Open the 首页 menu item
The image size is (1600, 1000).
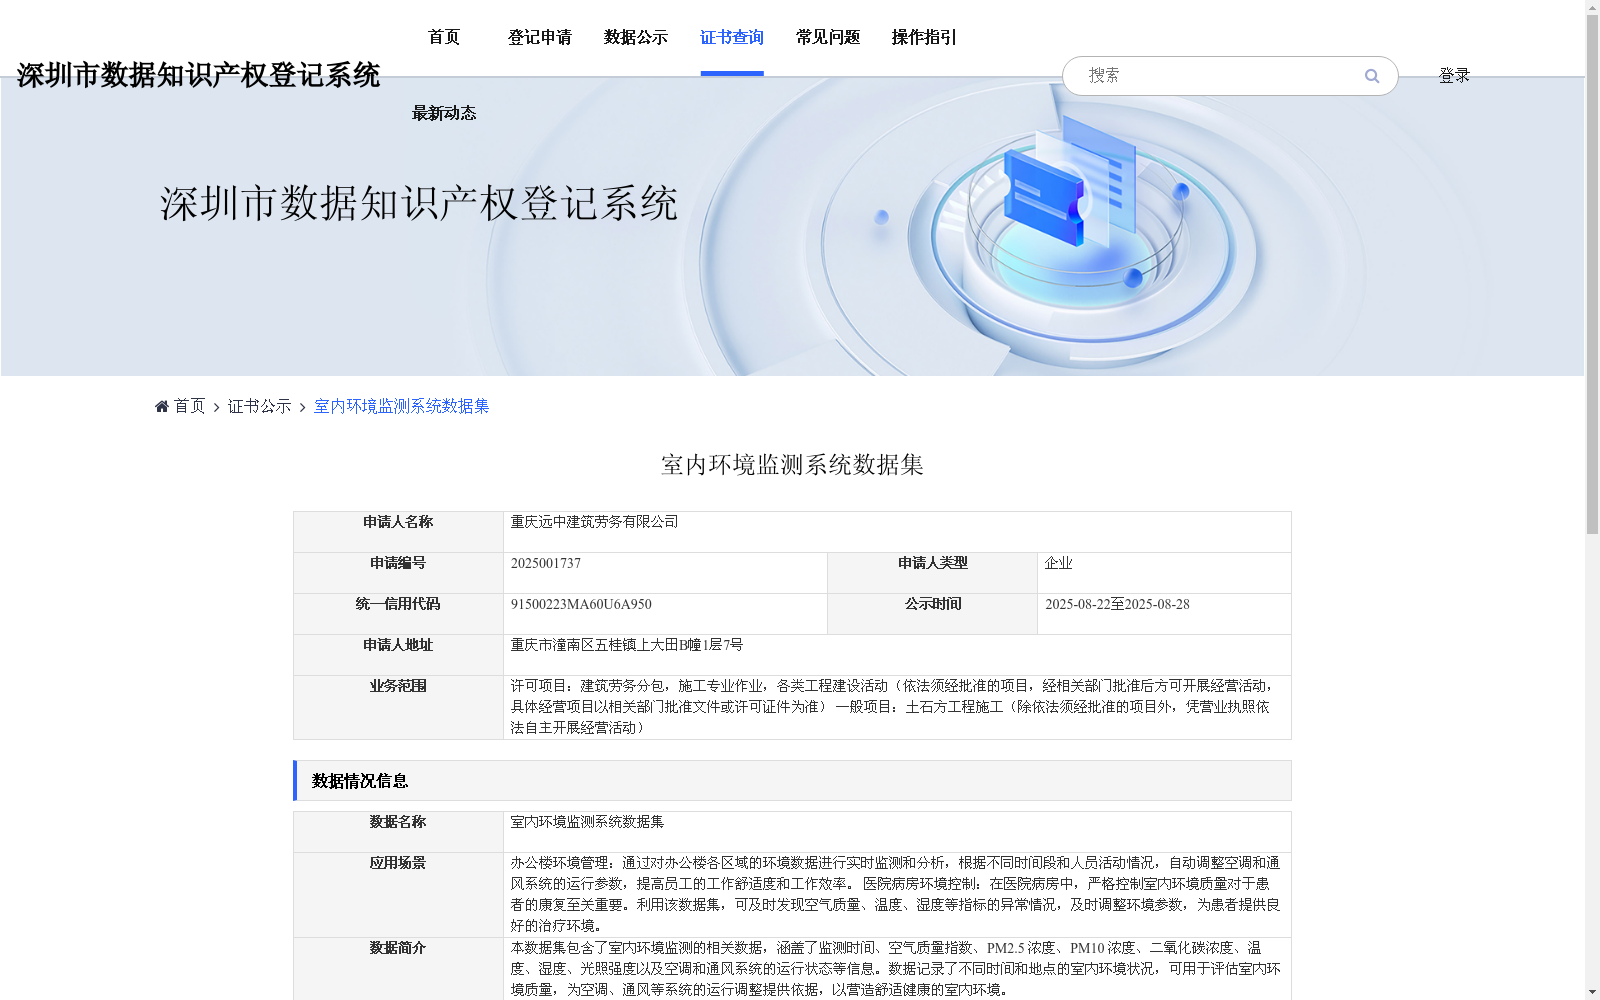point(444,37)
